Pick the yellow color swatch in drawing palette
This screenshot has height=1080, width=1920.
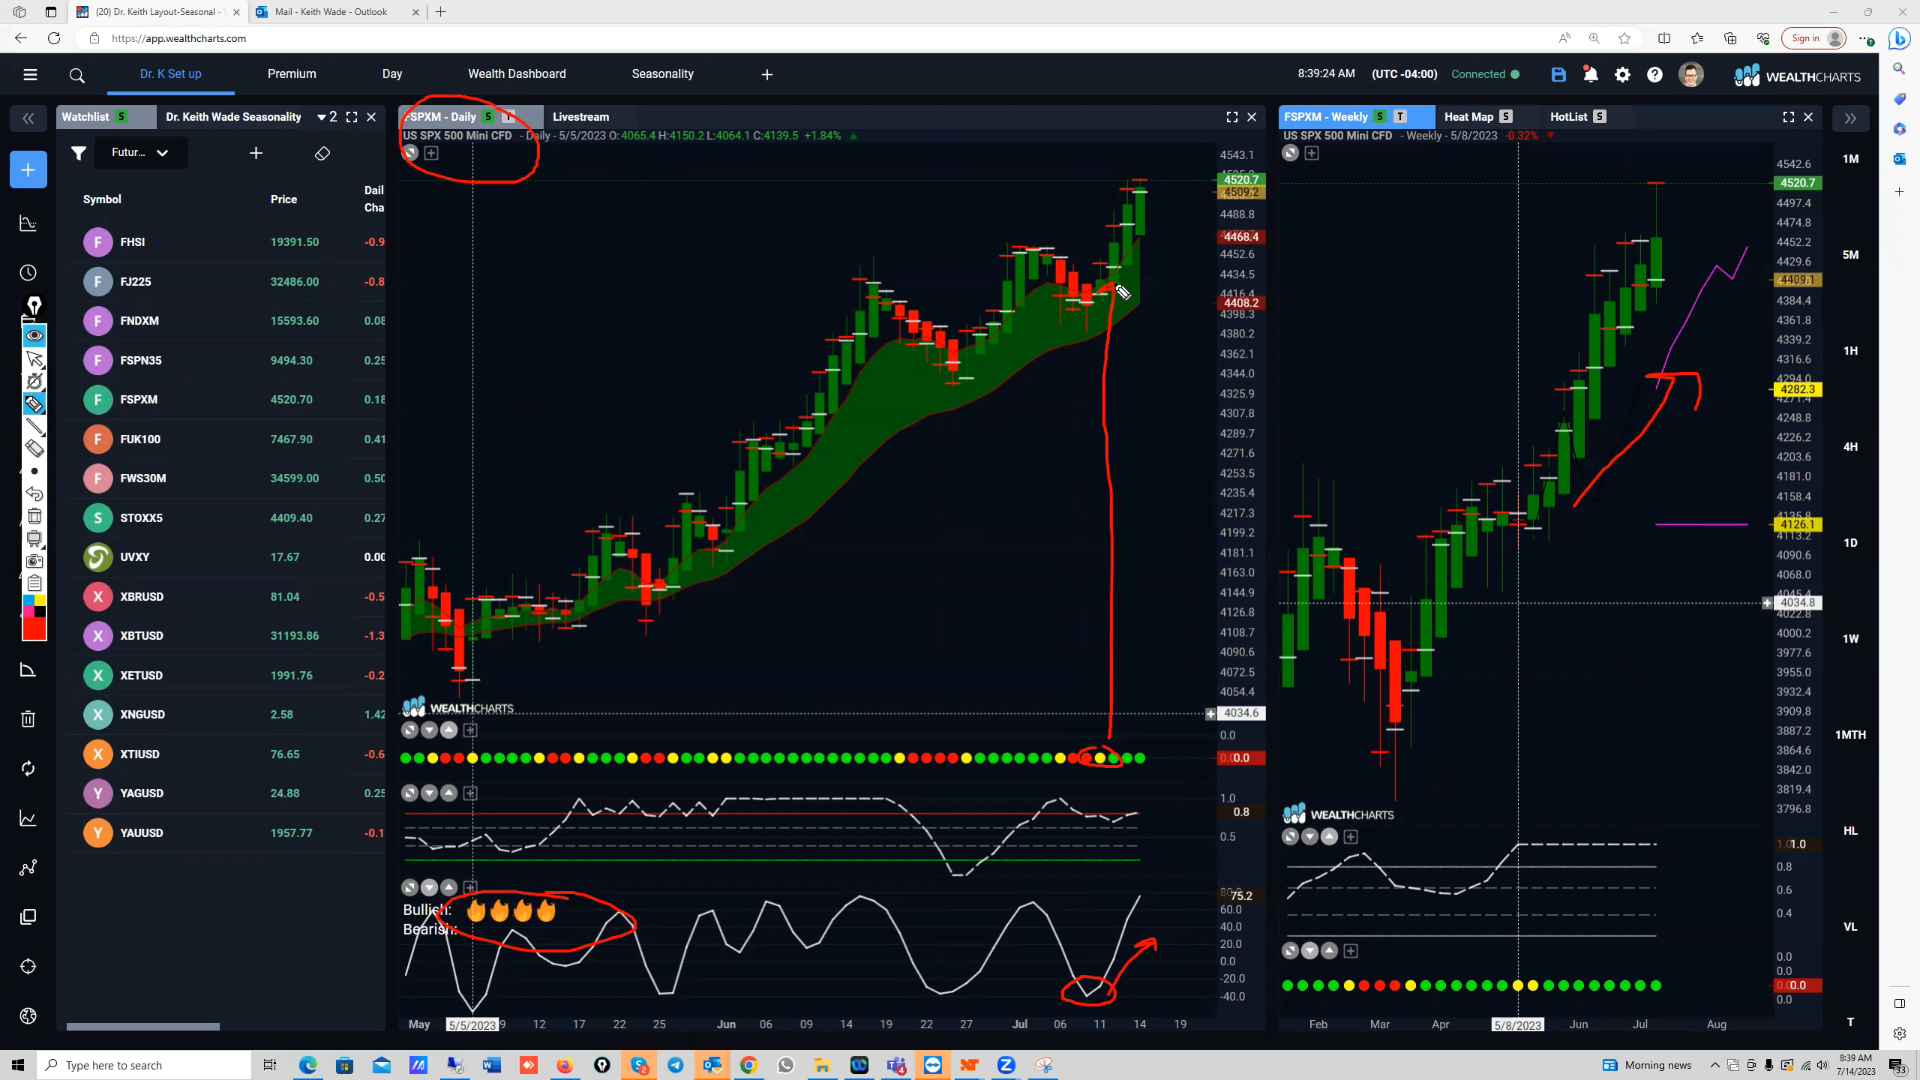(40, 601)
